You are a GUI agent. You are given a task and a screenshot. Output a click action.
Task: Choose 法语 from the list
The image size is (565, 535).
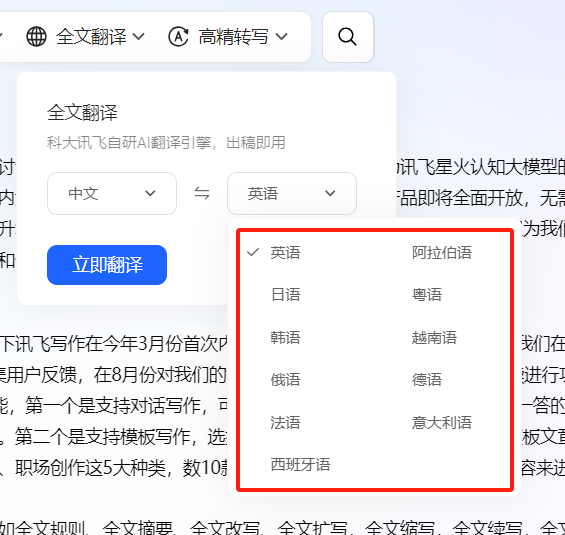click(x=285, y=423)
